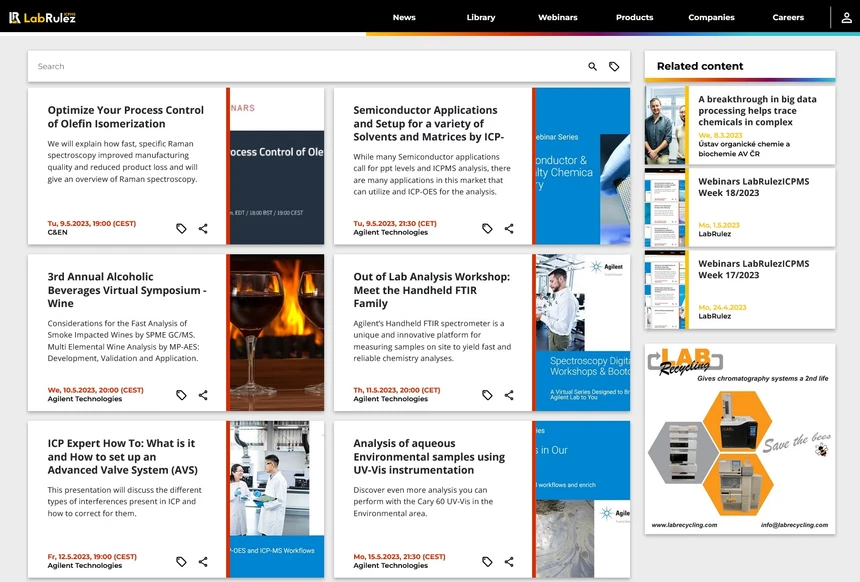Open 'Out of Lab Analysis Workshop' title
The height and width of the screenshot is (582, 860).
tap(432, 290)
